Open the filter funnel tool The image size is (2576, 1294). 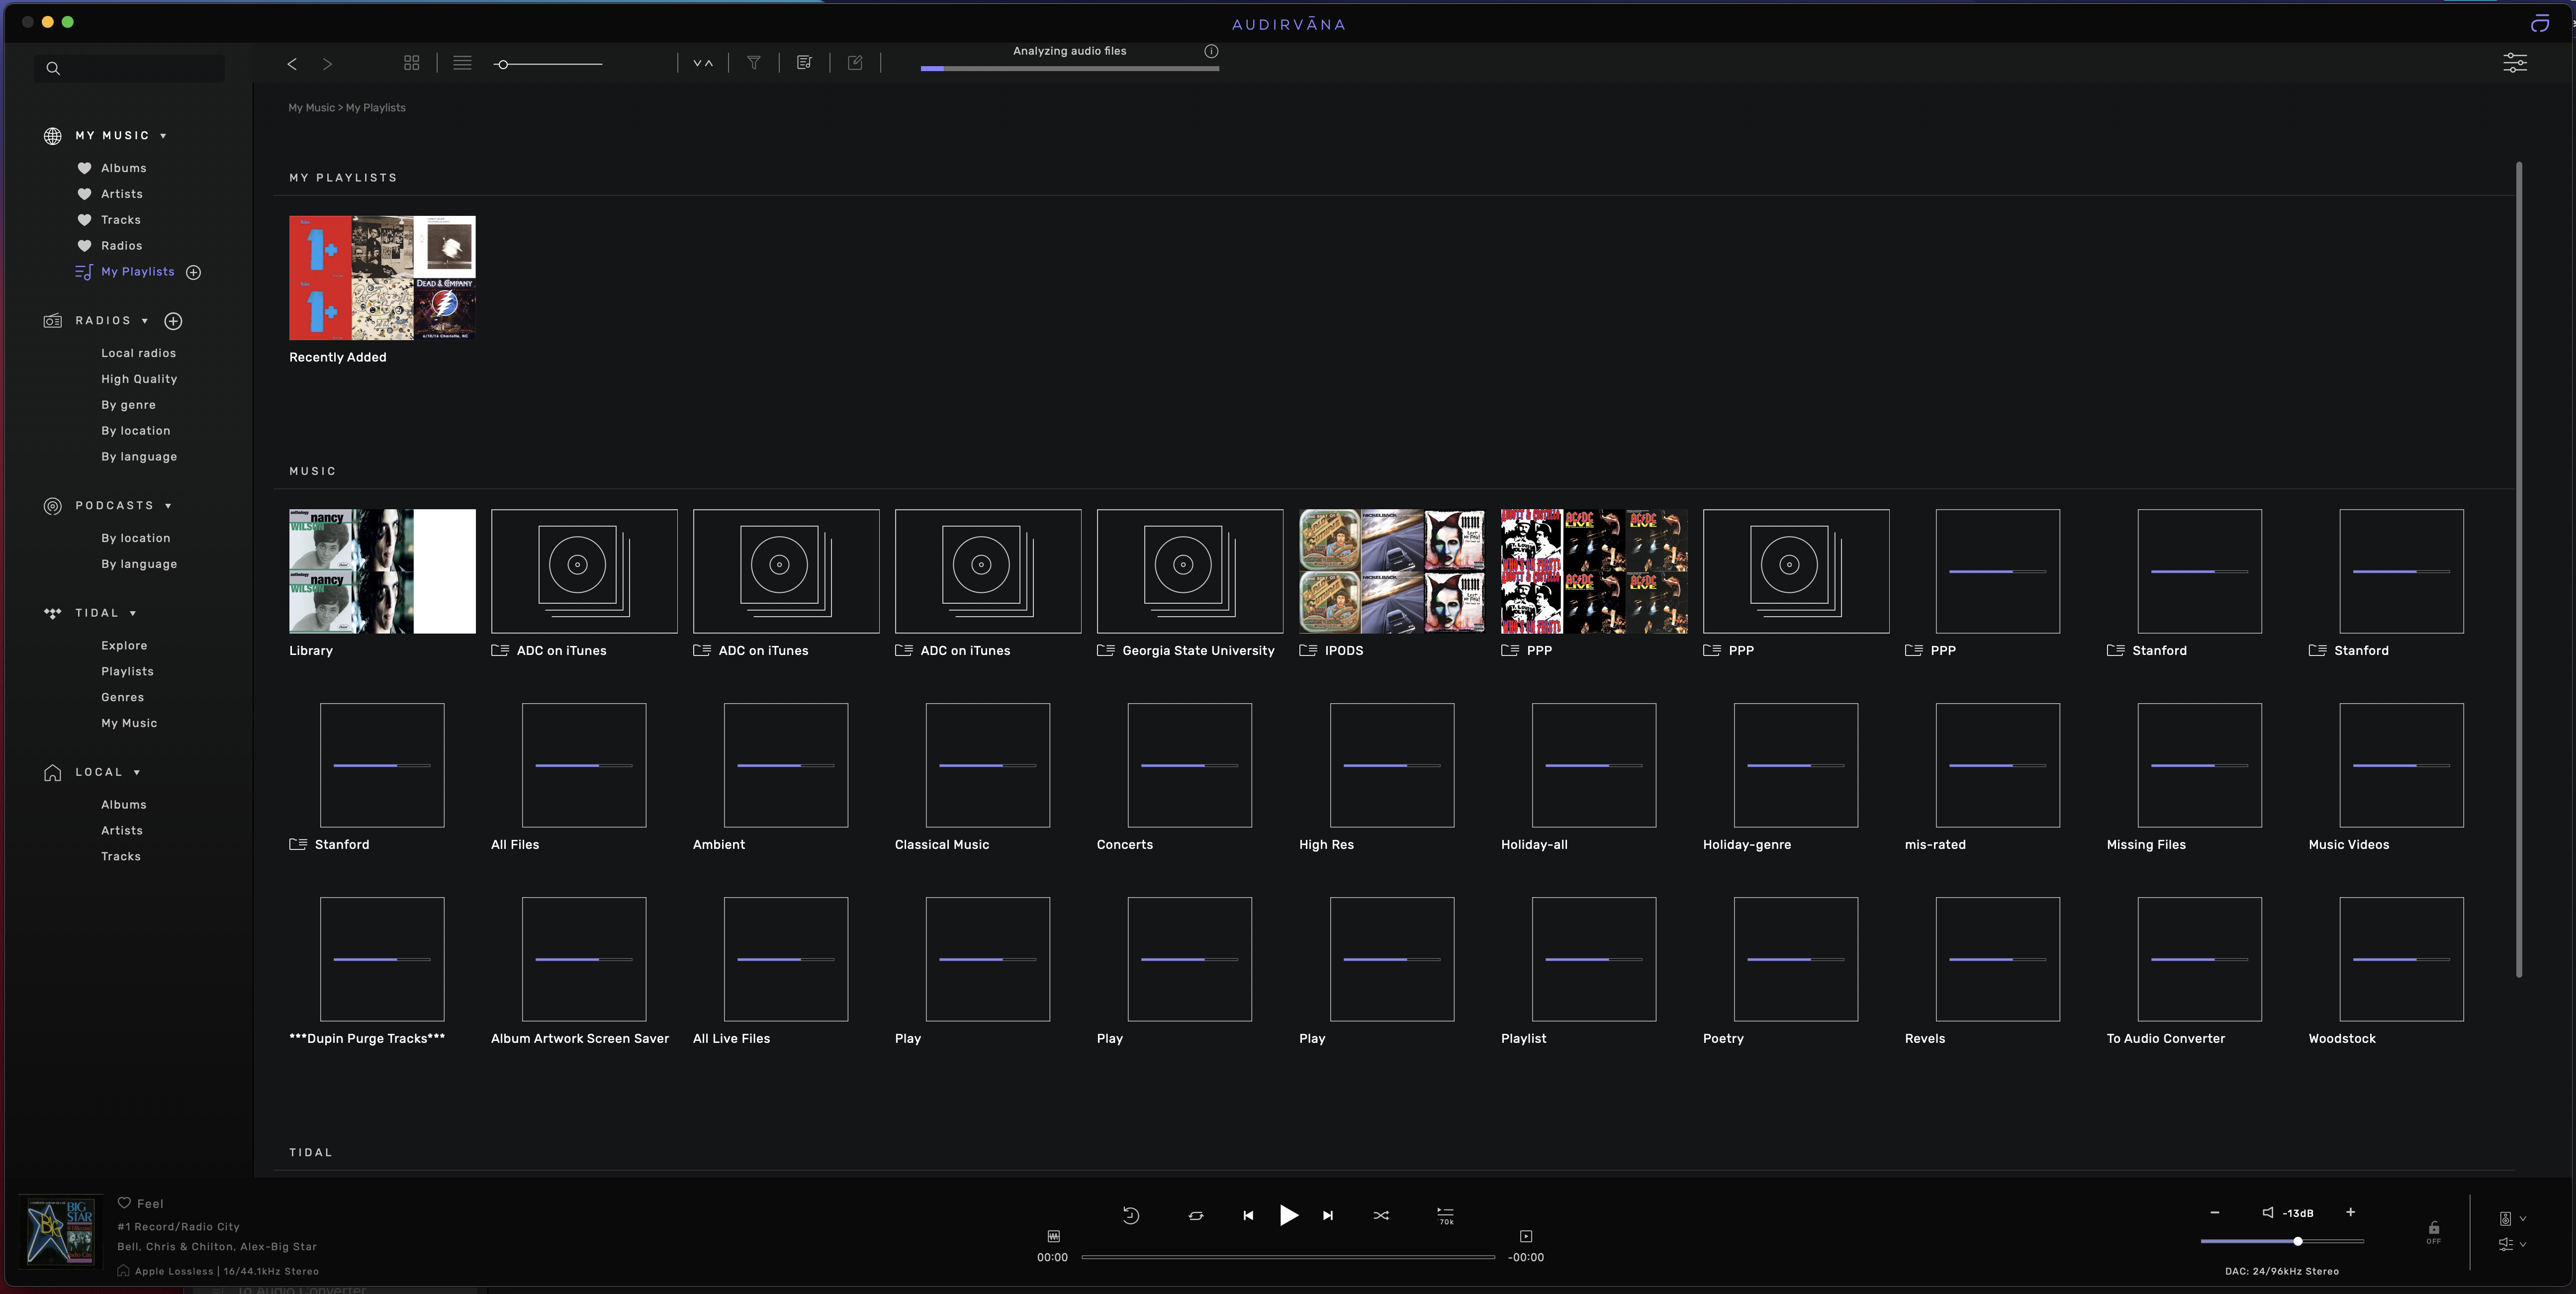click(x=754, y=63)
